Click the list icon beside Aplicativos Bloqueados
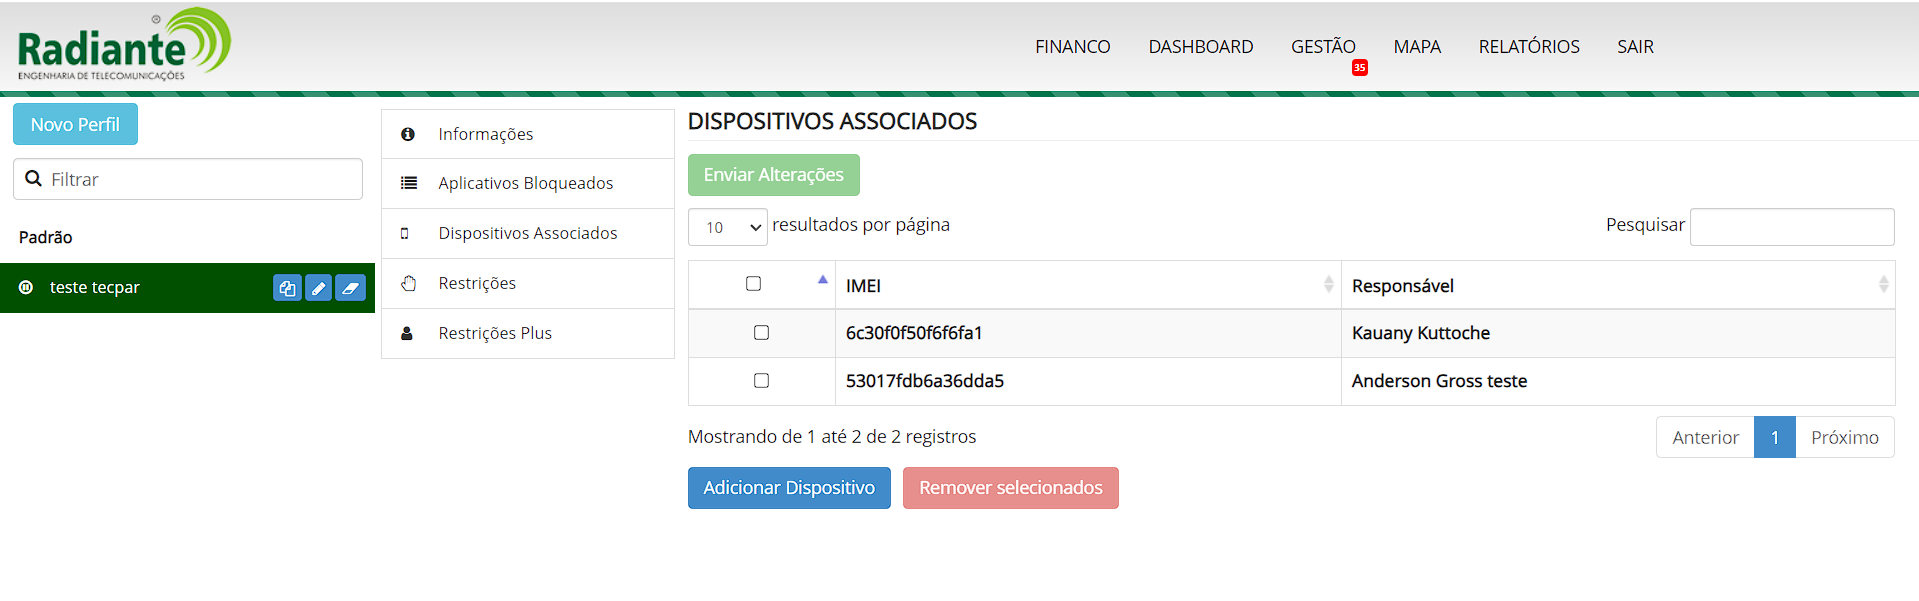The image size is (1919, 601). click(408, 183)
